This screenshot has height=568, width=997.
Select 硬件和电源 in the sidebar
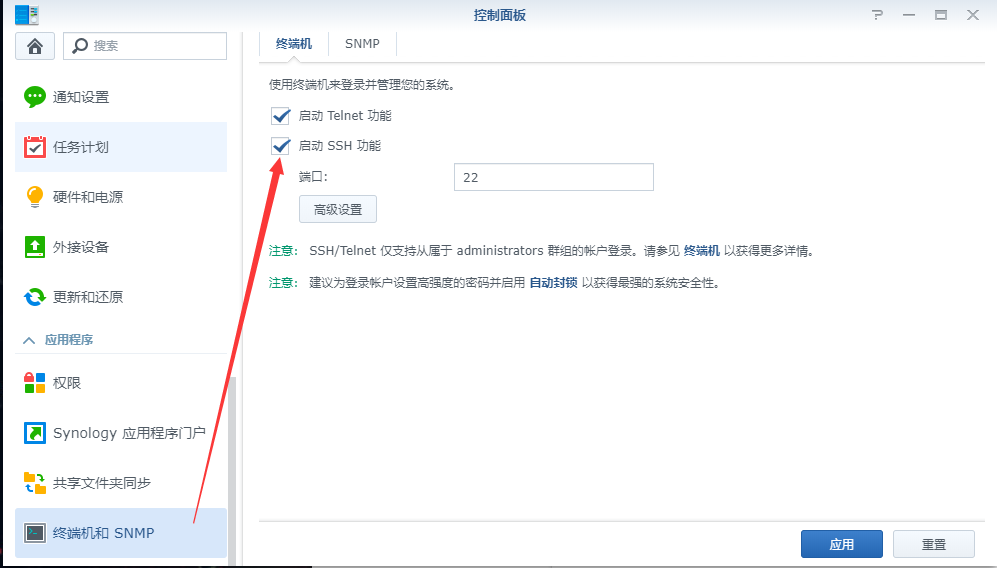[x=121, y=197]
